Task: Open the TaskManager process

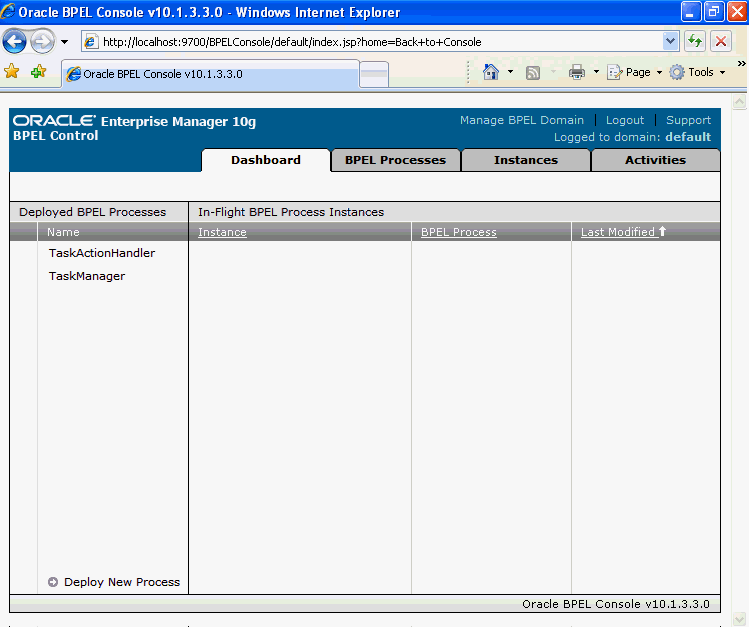Action: click(87, 276)
